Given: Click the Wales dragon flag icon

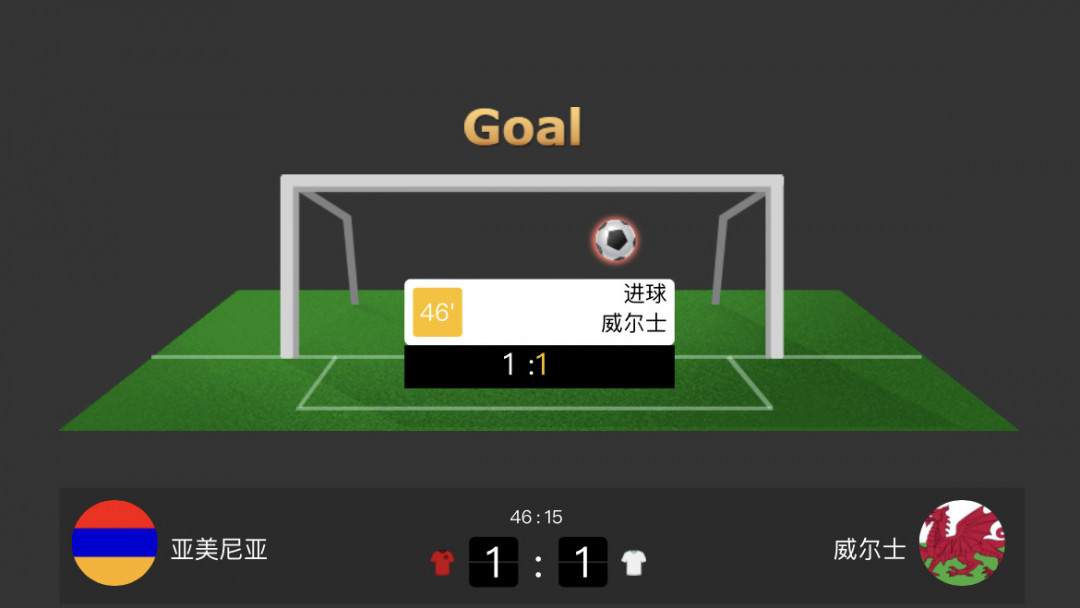Looking at the screenshot, I should tap(962, 543).
